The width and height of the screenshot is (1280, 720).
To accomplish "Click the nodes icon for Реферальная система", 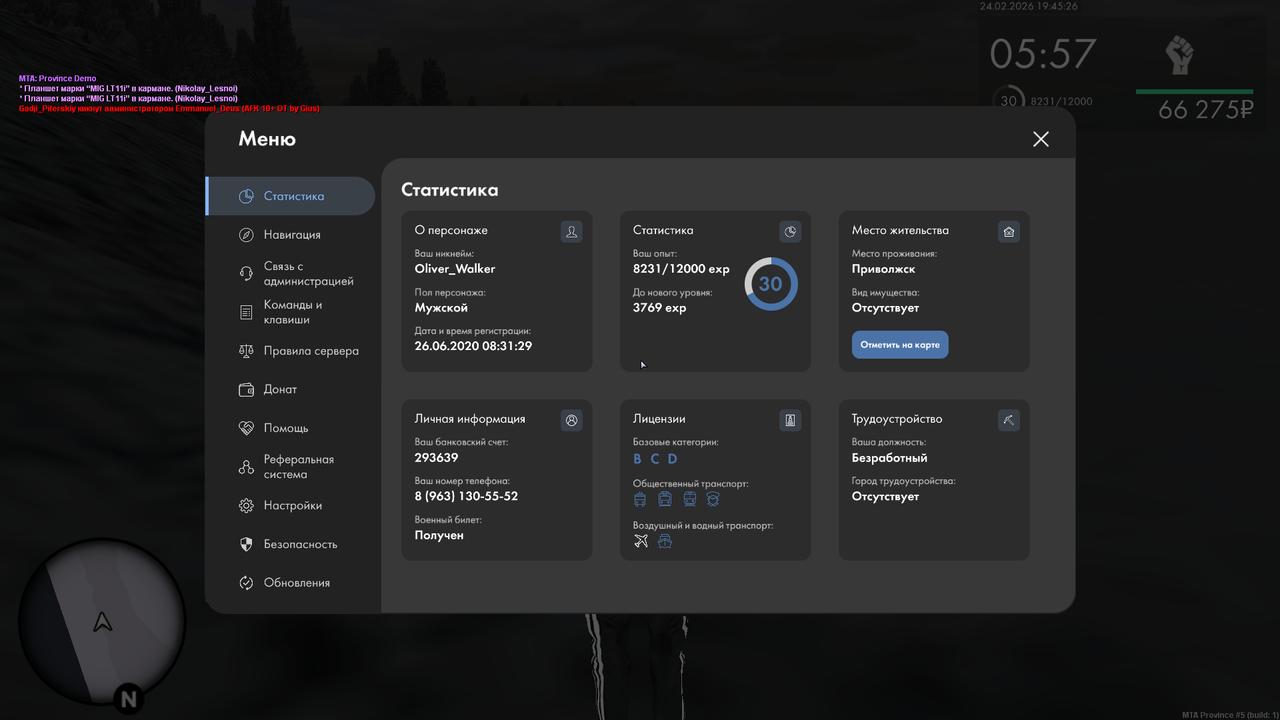I will pyautogui.click(x=246, y=467).
